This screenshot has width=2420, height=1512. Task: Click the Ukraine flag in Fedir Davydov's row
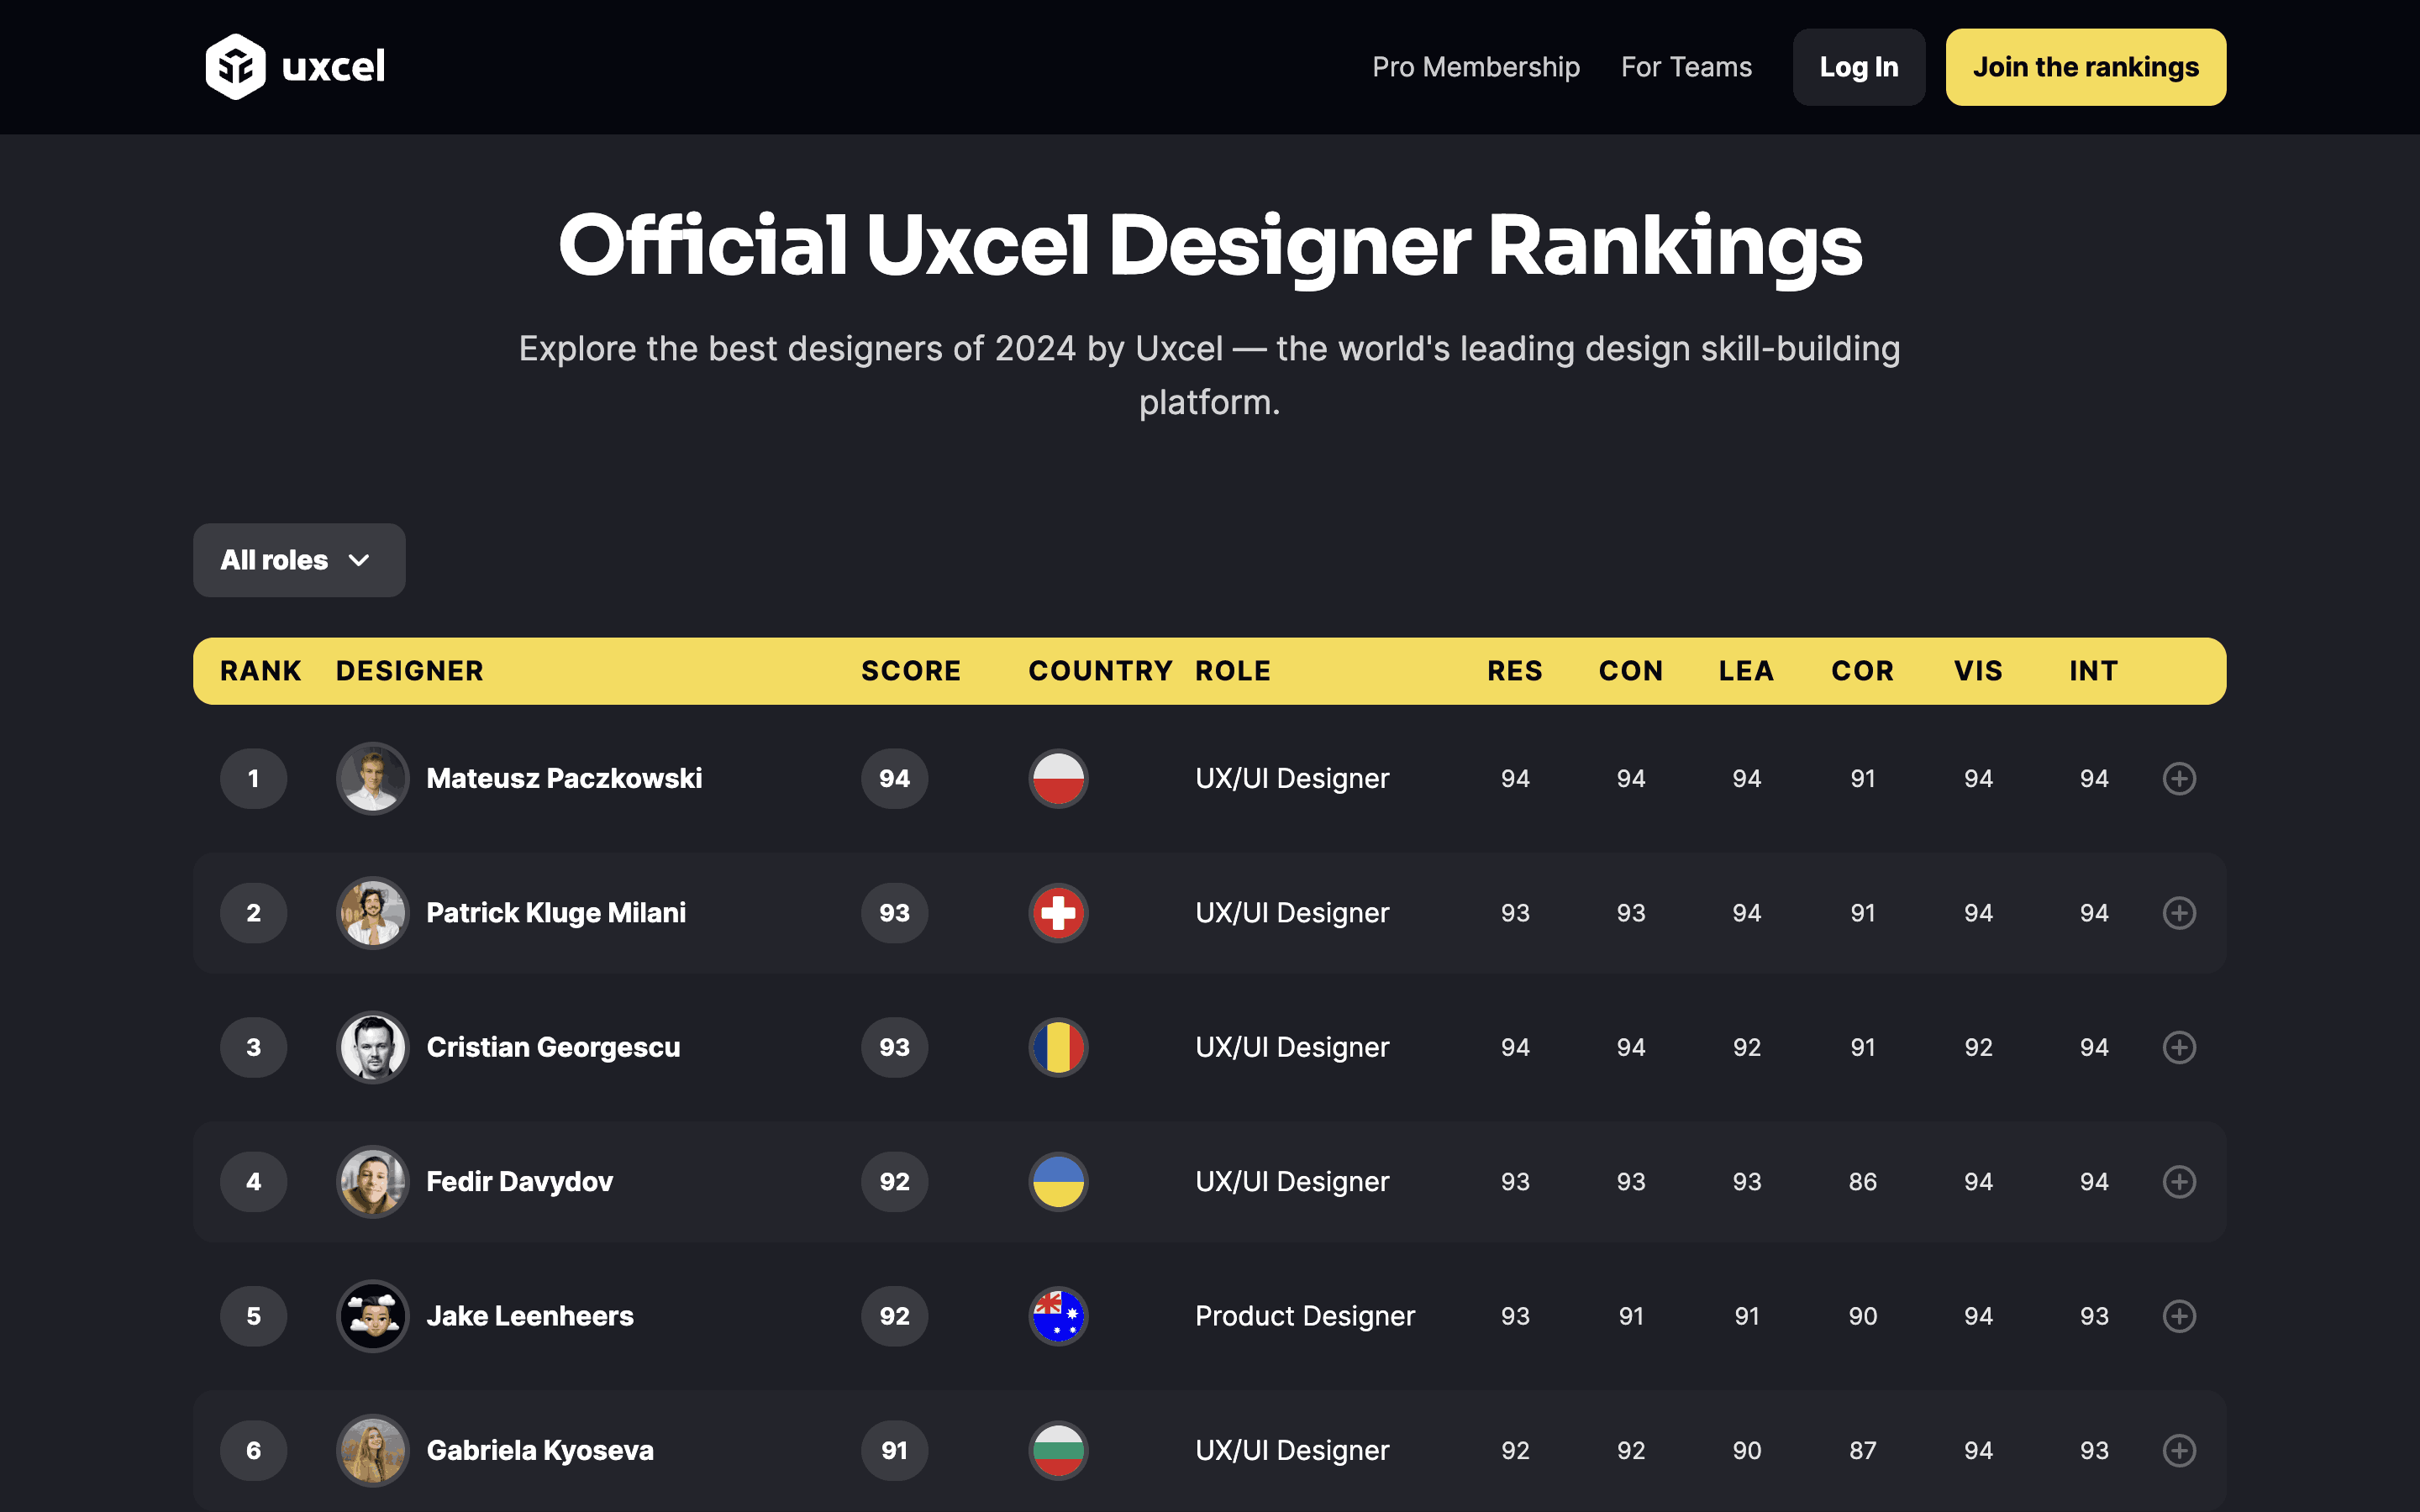pos(1057,1181)
